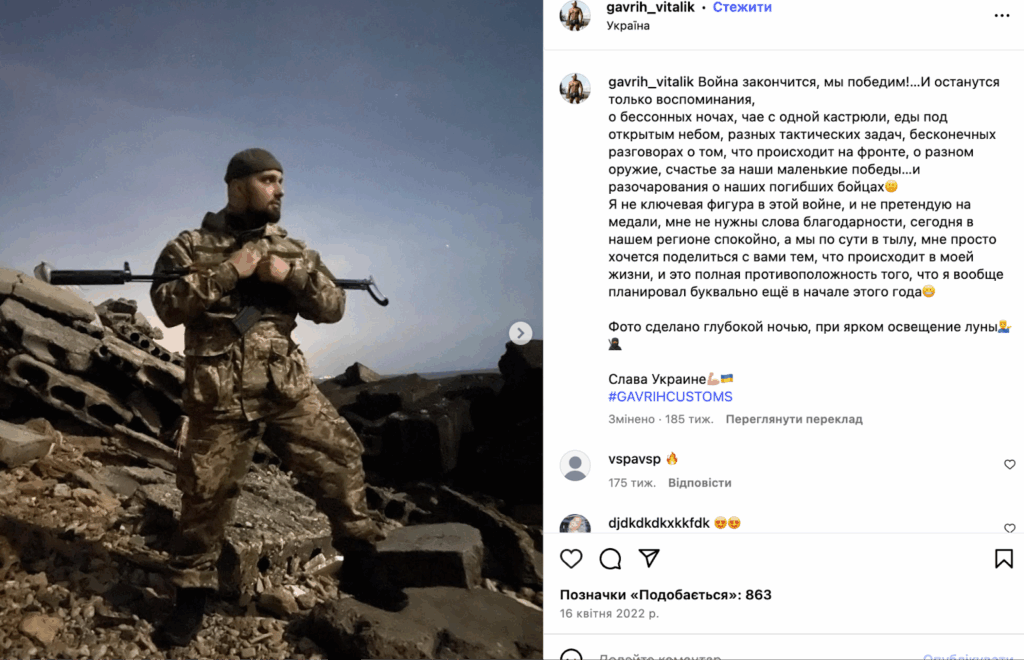This screenshot has height=660, width=1024.
Task: Show translation via Переглянути переклад
Action: (x=794, y=419)
